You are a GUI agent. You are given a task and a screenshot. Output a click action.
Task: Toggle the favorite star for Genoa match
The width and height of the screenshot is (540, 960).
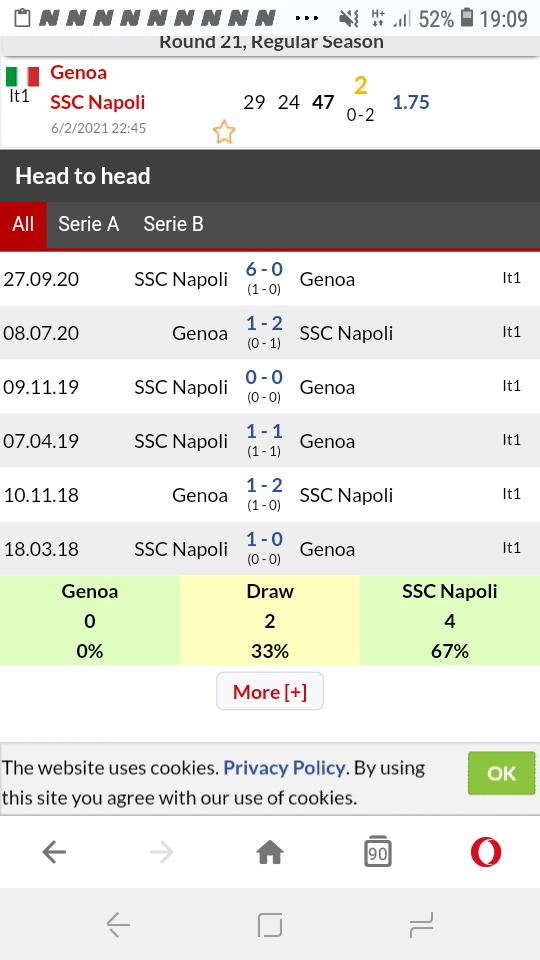(224, 132)
